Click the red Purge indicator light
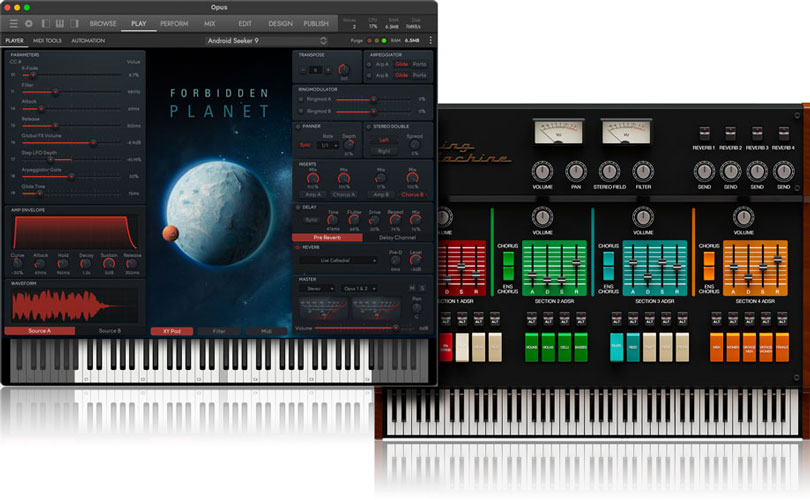The image size is (810, 500). click(x=369, y=40)
